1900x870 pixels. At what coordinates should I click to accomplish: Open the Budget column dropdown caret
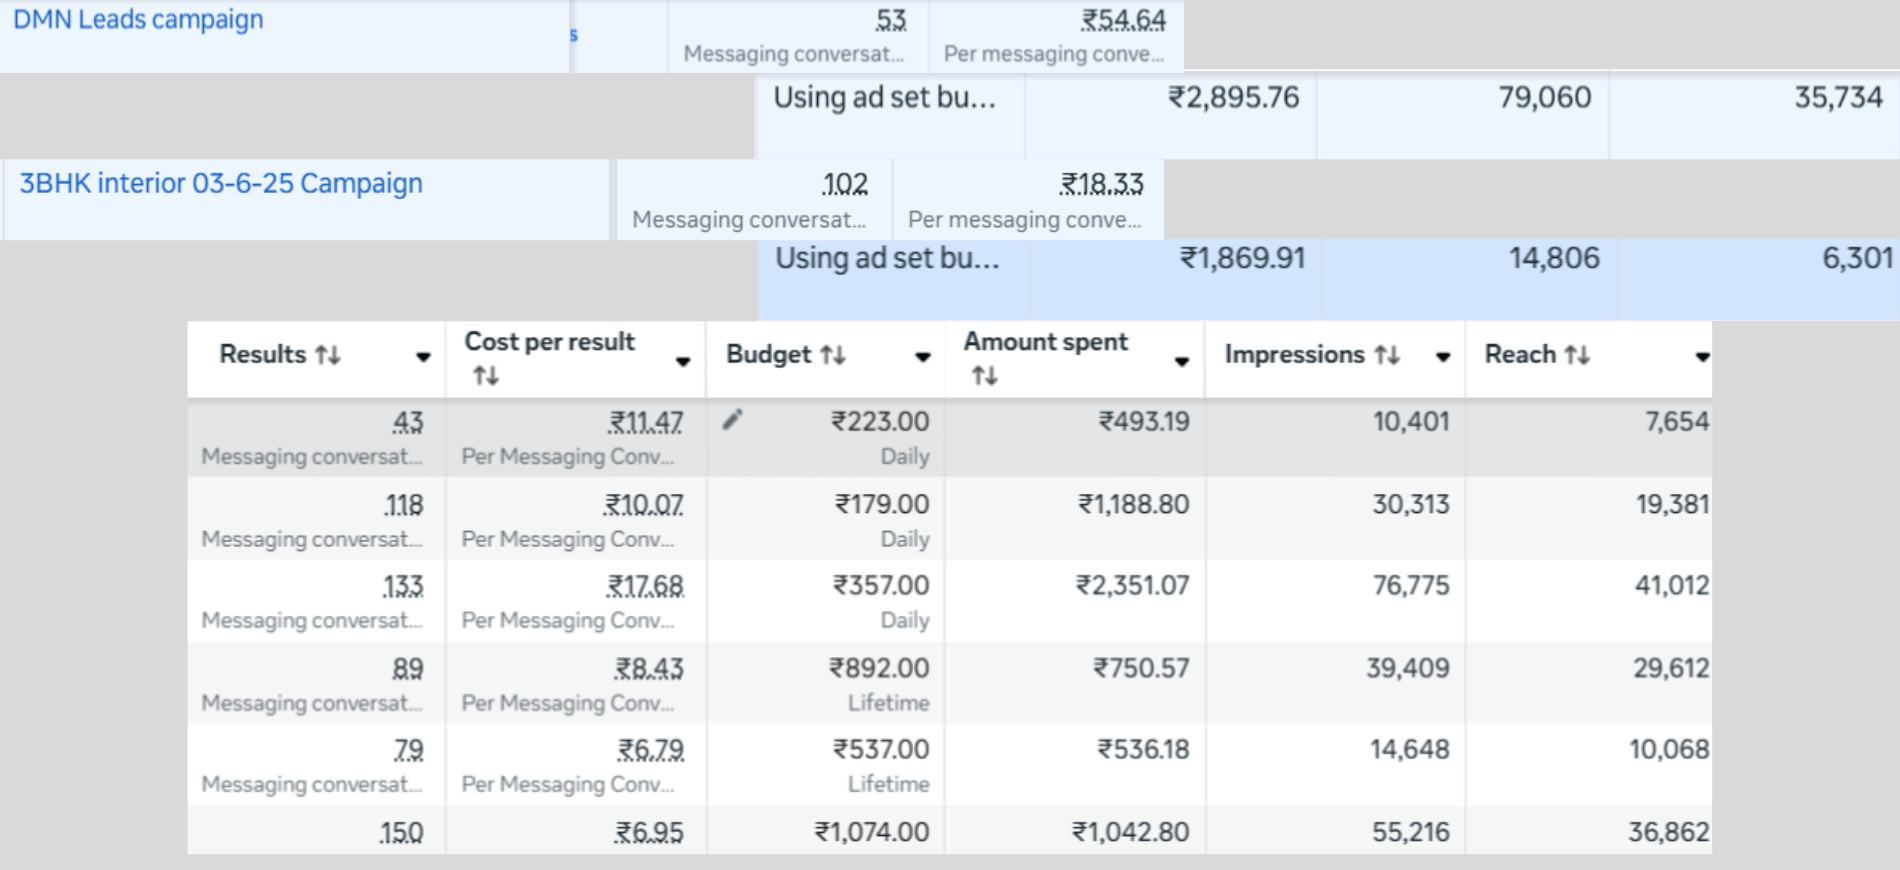tap(922, 357)
